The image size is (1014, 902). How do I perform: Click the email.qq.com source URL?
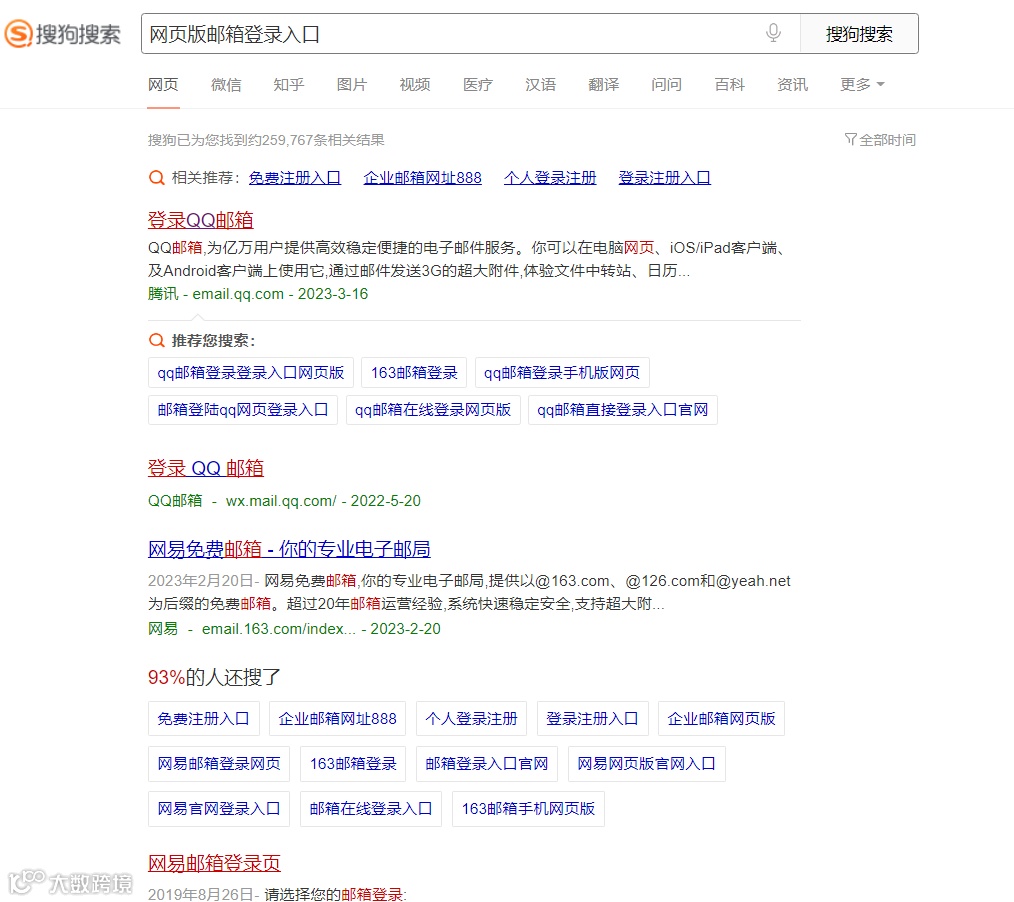pos(238,294)
